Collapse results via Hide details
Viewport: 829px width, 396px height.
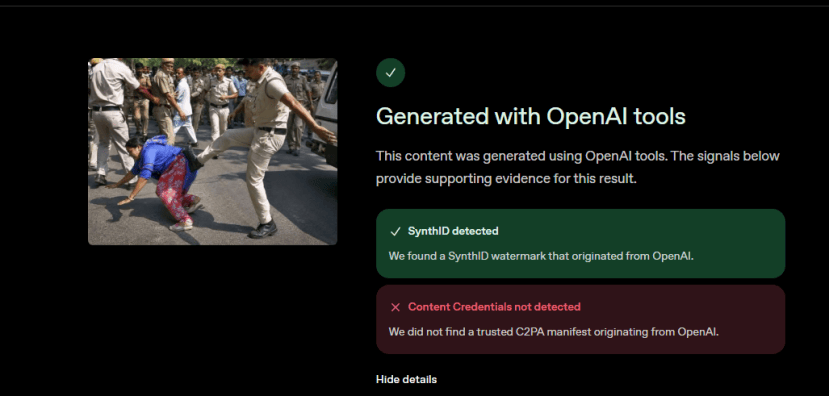(407, 380)
